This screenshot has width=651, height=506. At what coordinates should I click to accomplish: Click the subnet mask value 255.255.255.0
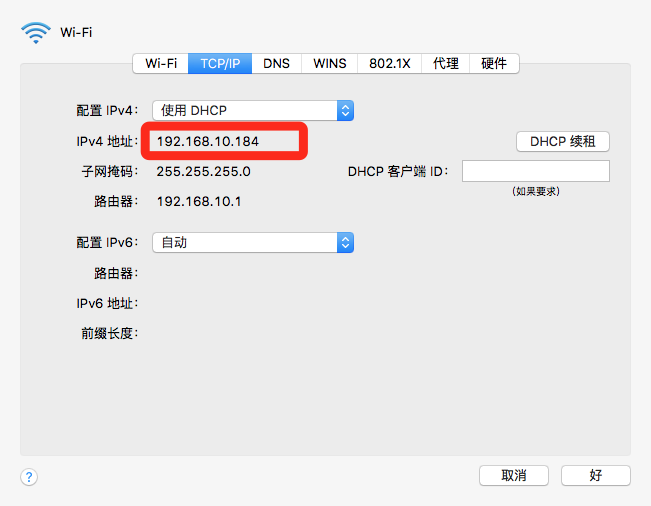pos(203,171)
